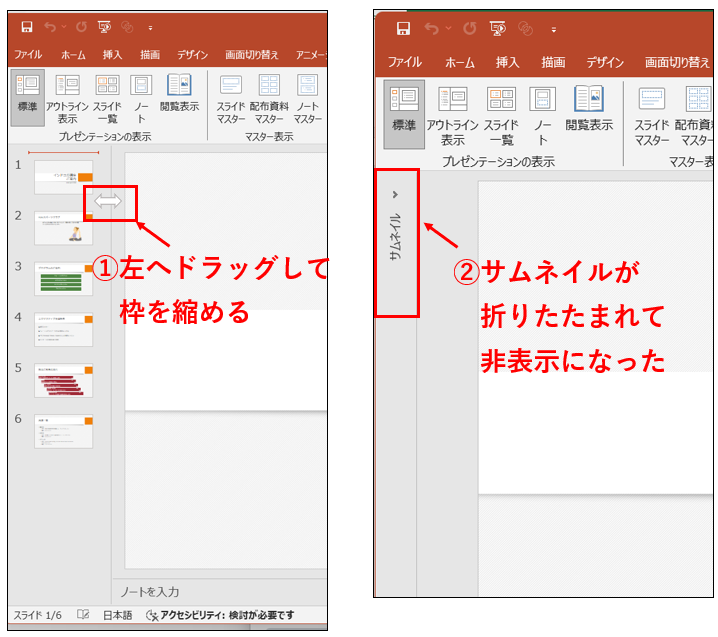Click touch/mouse mode icon in left window
The image size is (718, 637).
click(127, 27)
